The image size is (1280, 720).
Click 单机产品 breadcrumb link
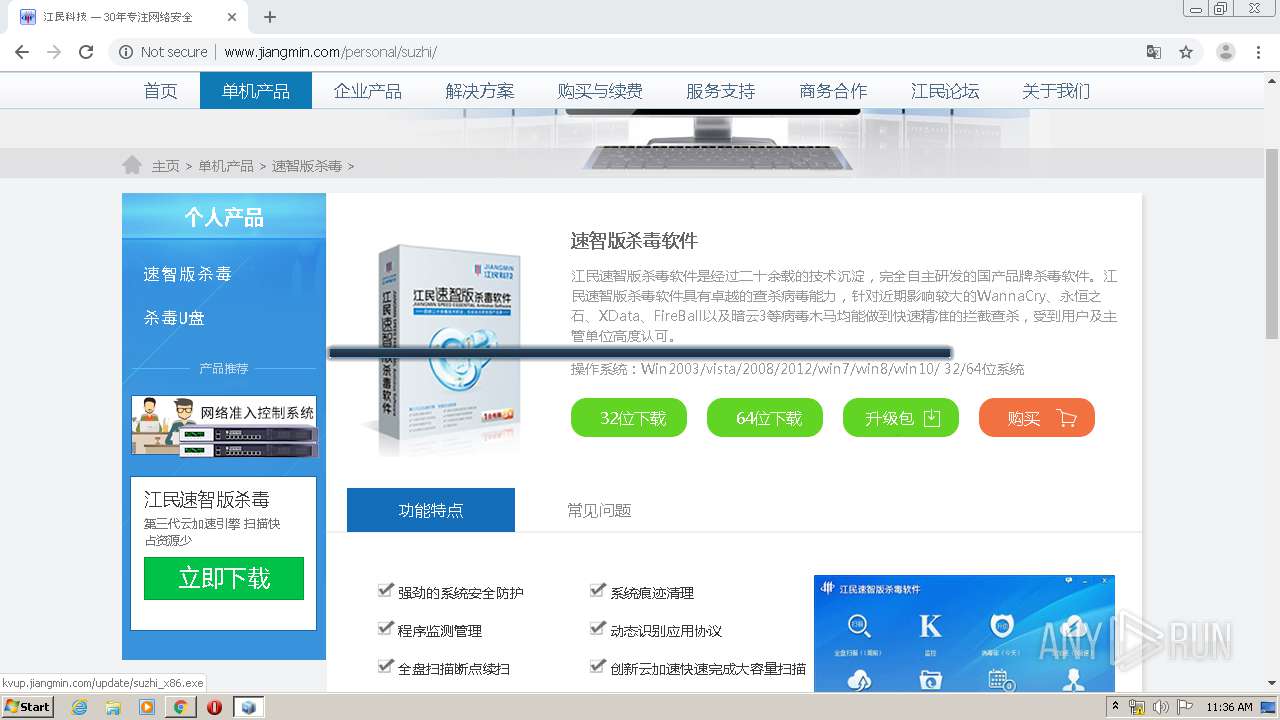point(226,166)
